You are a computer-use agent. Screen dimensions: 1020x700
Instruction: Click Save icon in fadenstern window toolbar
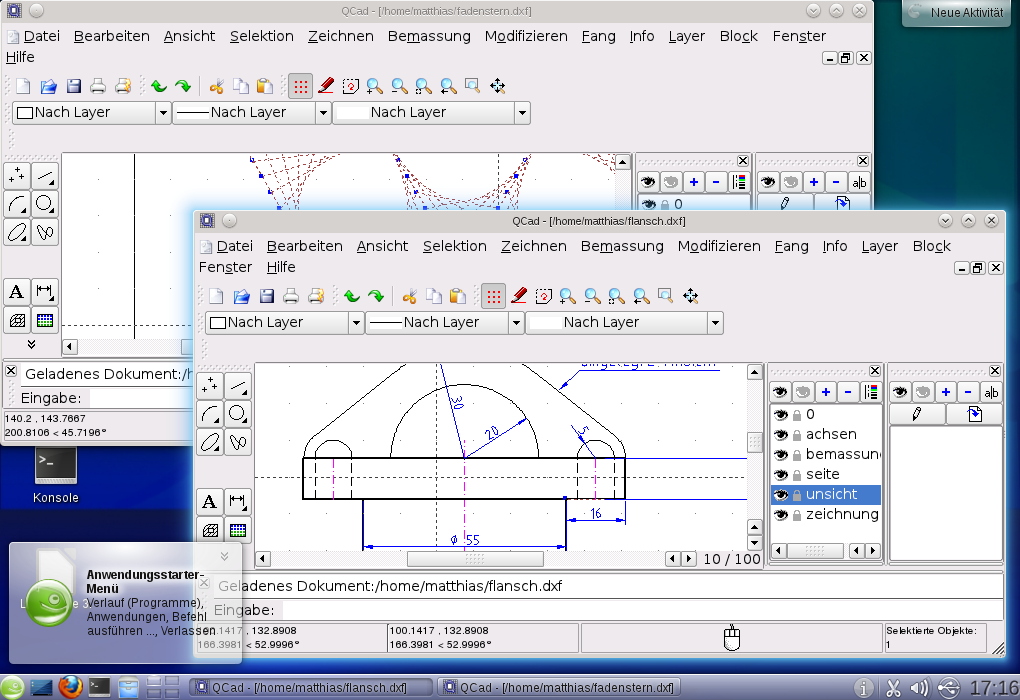click(x=74, y=87)
